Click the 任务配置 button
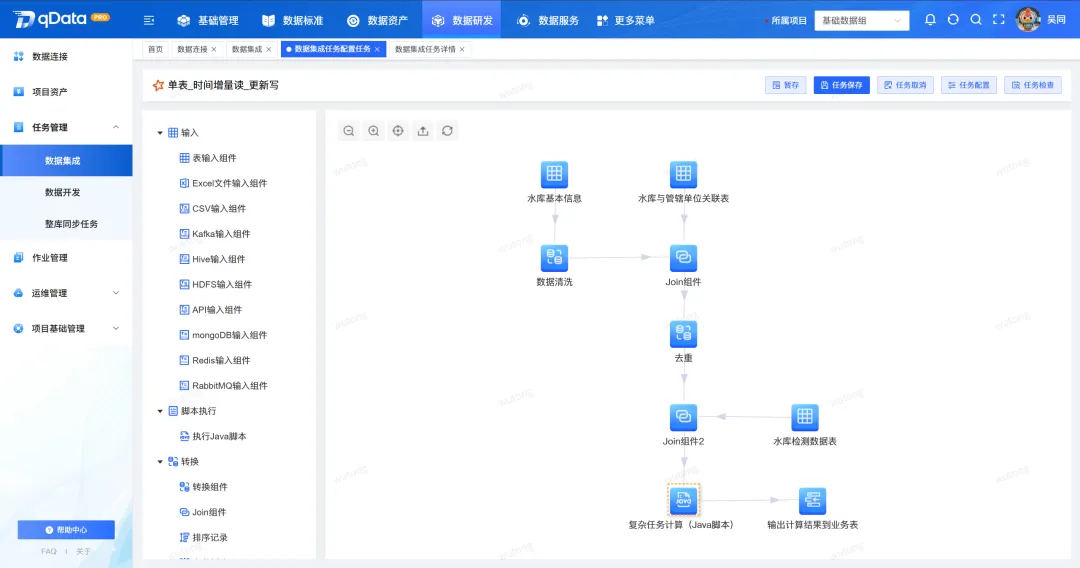Viewport: 1080px width, 568px height. click(968, 85)
